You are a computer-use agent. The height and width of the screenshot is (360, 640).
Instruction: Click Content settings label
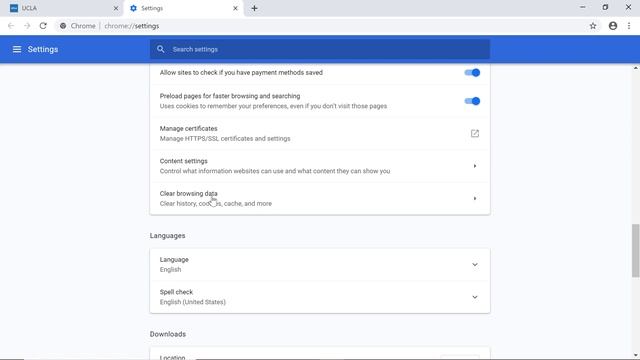click(184, 161)
